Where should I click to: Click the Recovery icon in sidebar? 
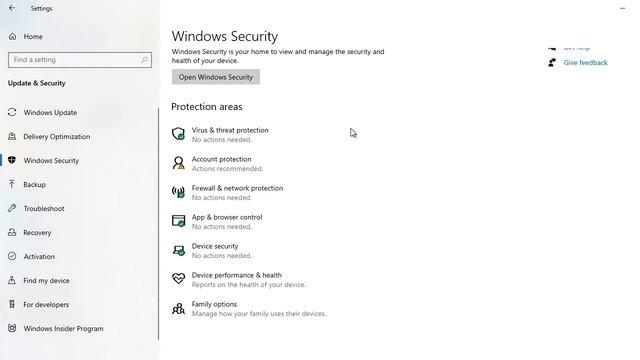pos(12,232)
